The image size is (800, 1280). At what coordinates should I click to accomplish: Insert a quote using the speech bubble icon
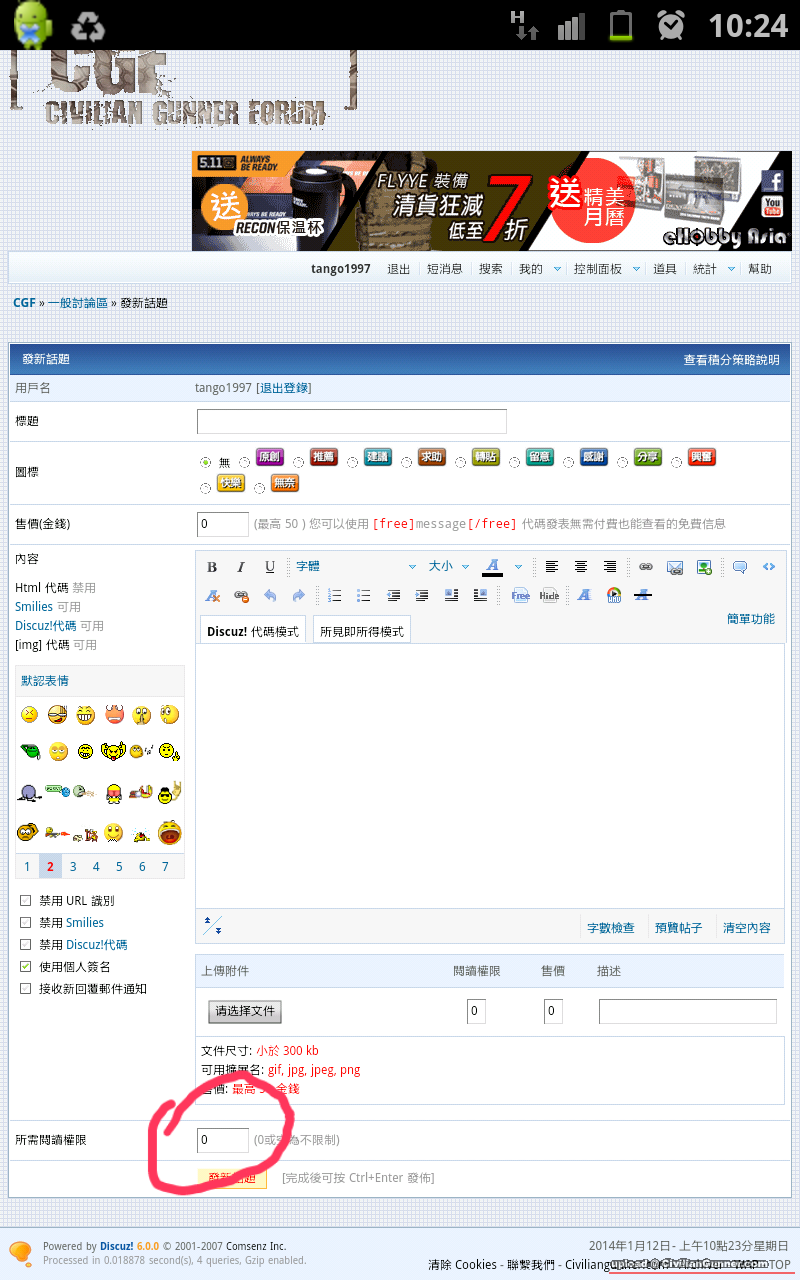pos(740,567)
